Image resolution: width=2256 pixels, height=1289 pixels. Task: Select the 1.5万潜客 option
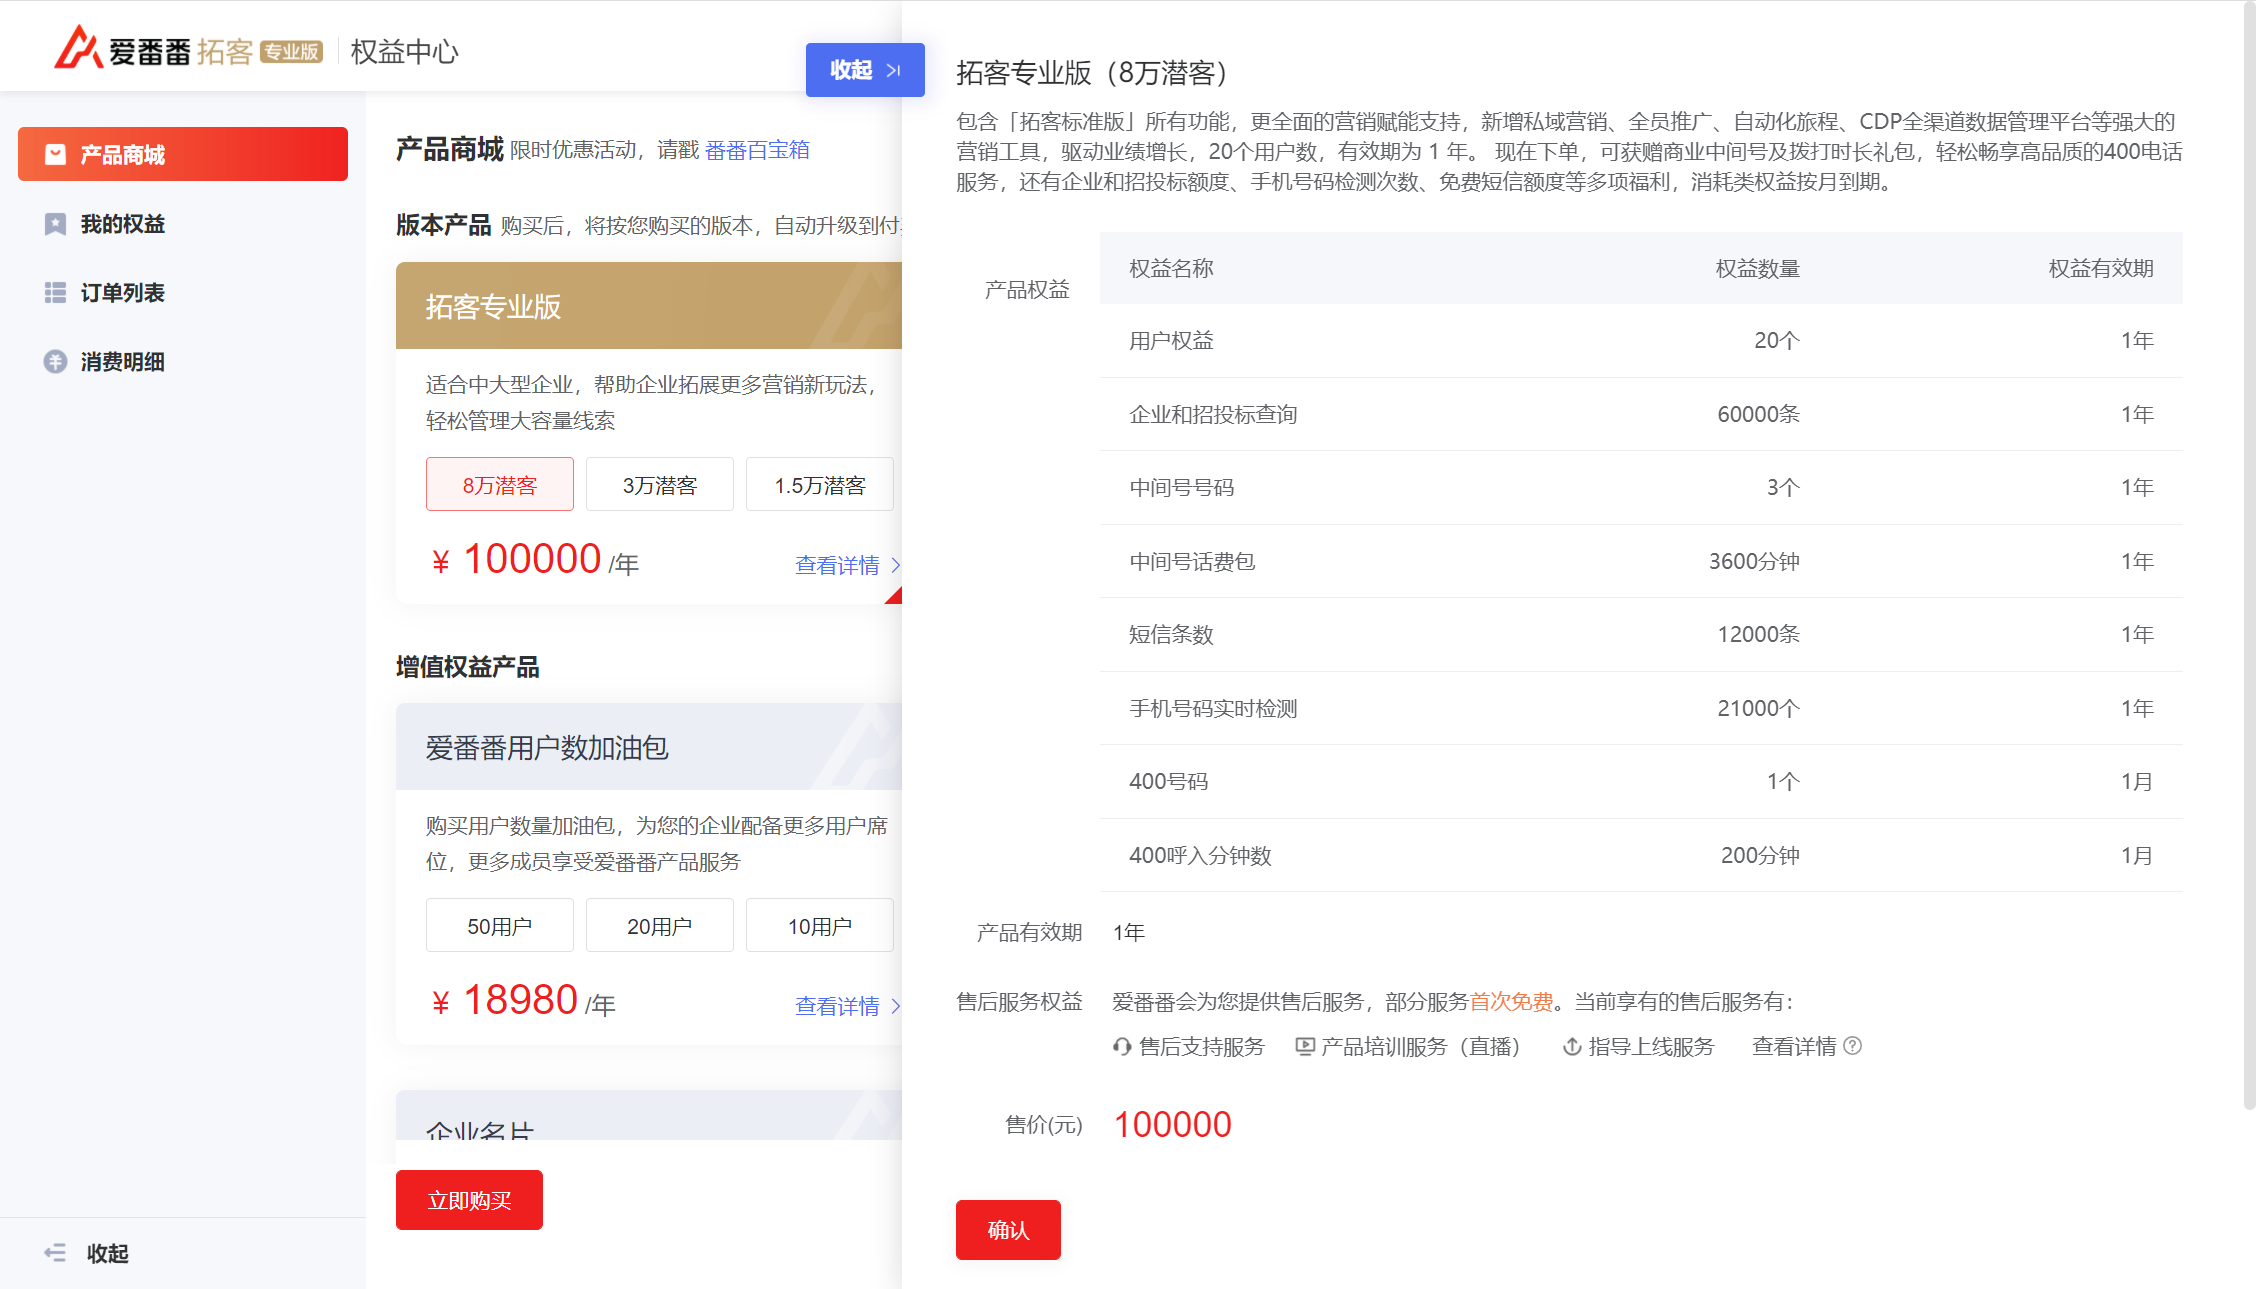tap(820, 485)
